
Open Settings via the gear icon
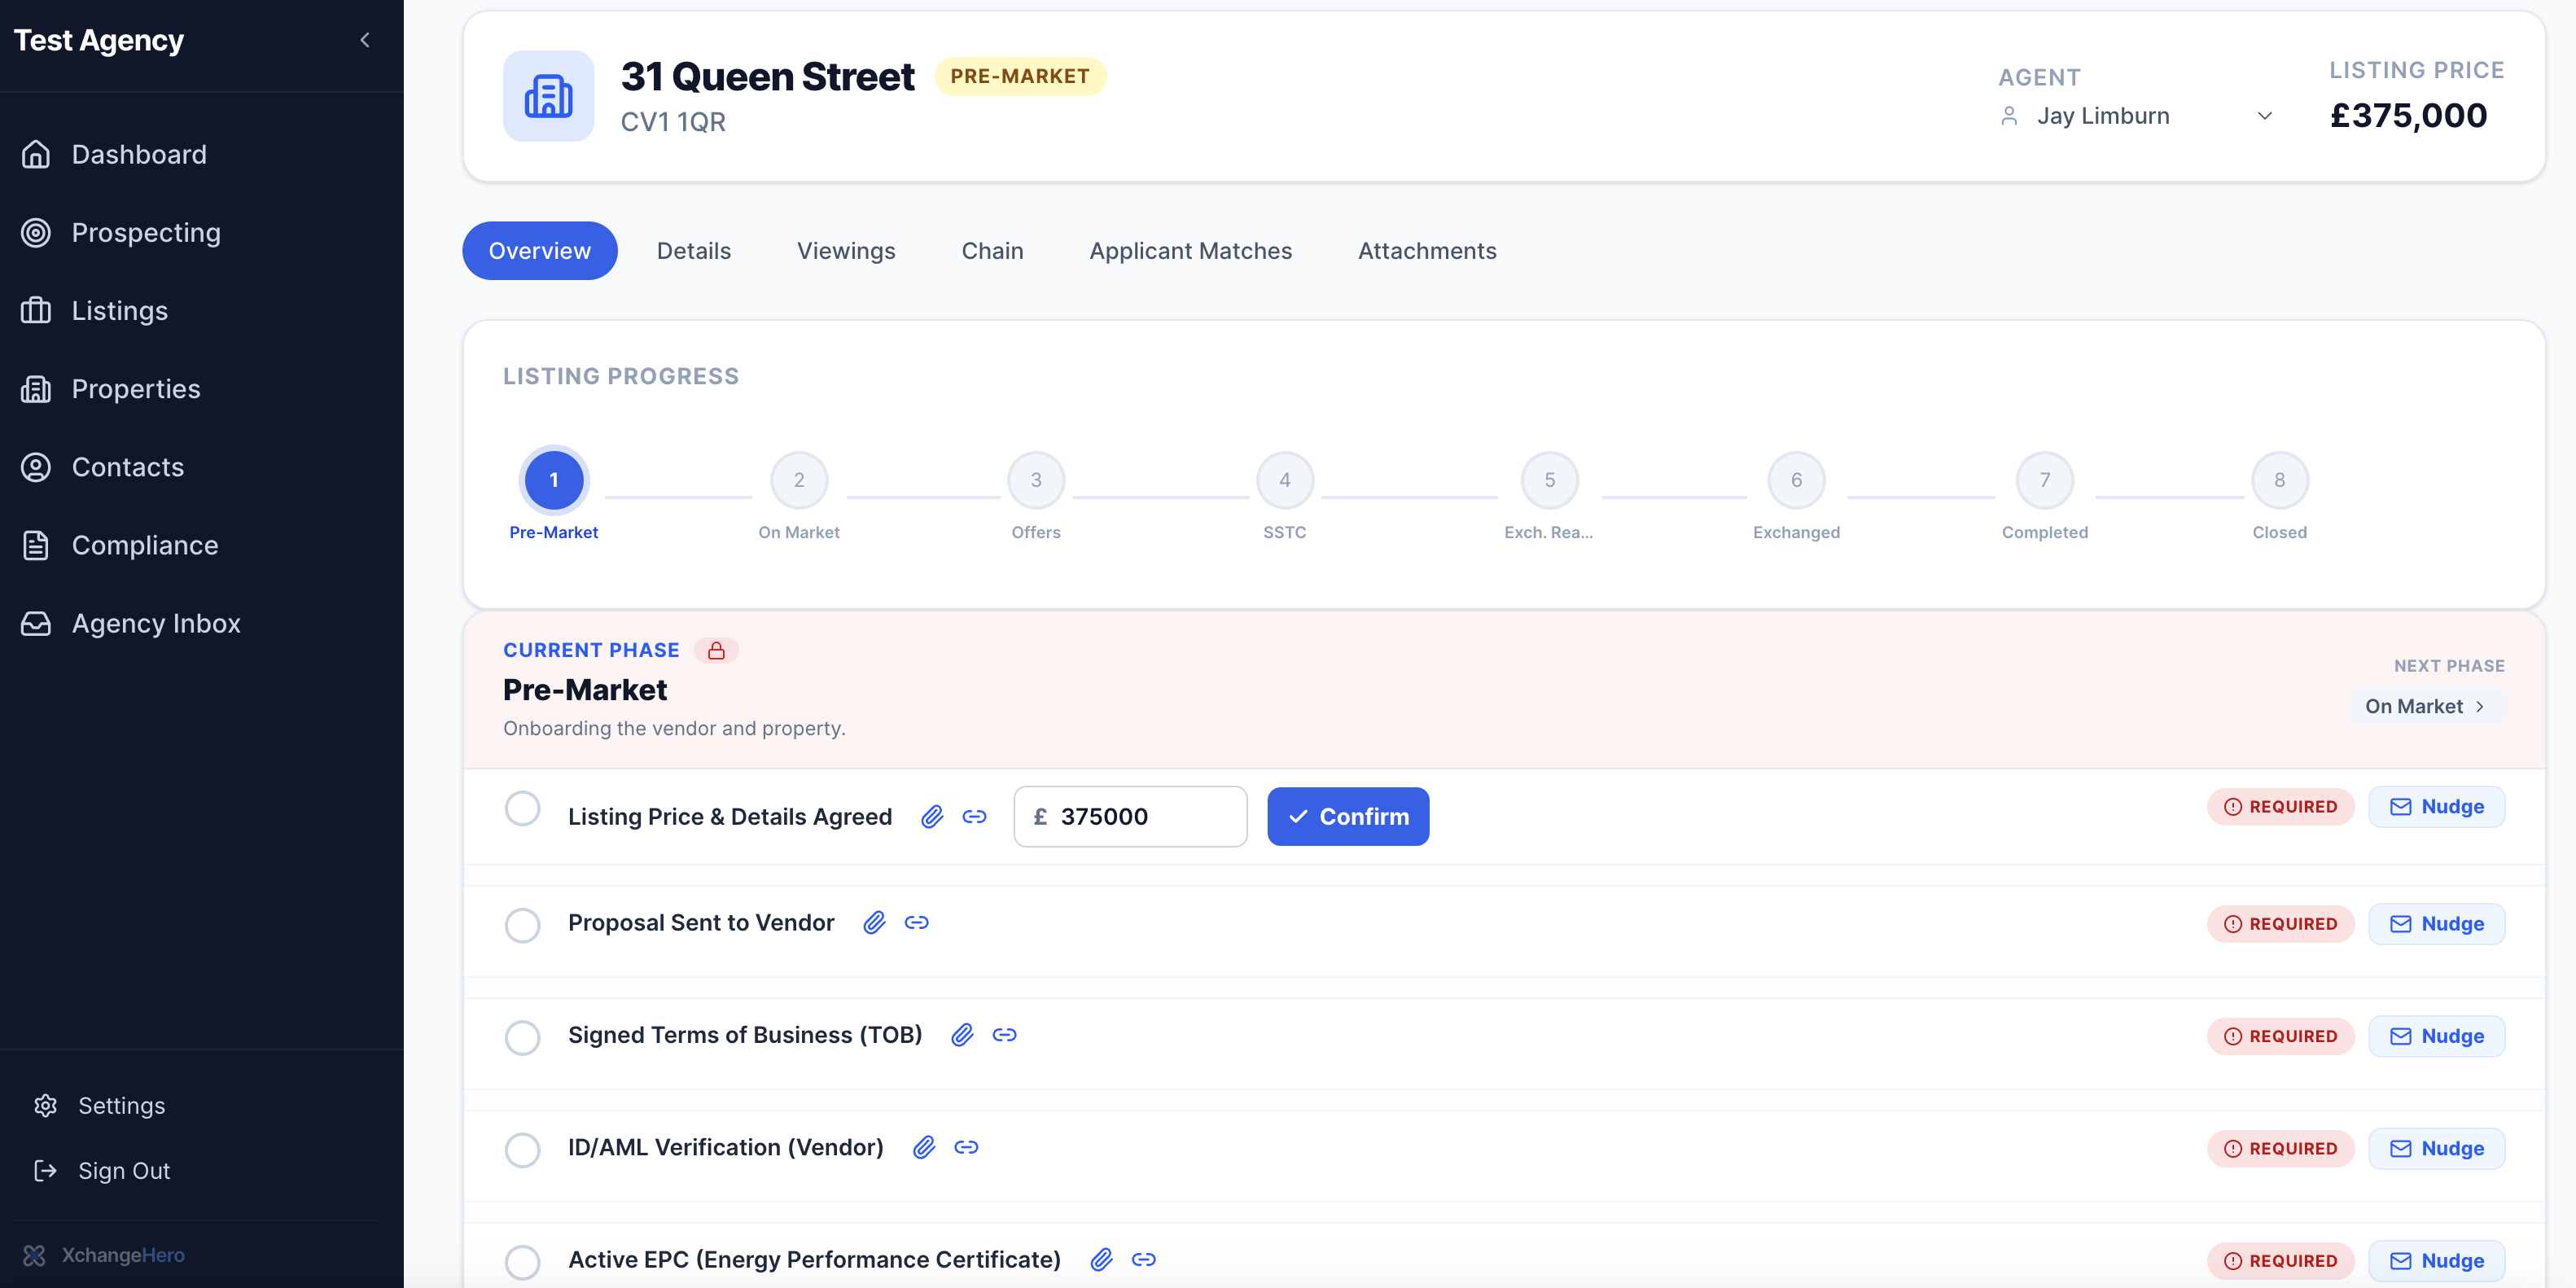[46, 1105]
